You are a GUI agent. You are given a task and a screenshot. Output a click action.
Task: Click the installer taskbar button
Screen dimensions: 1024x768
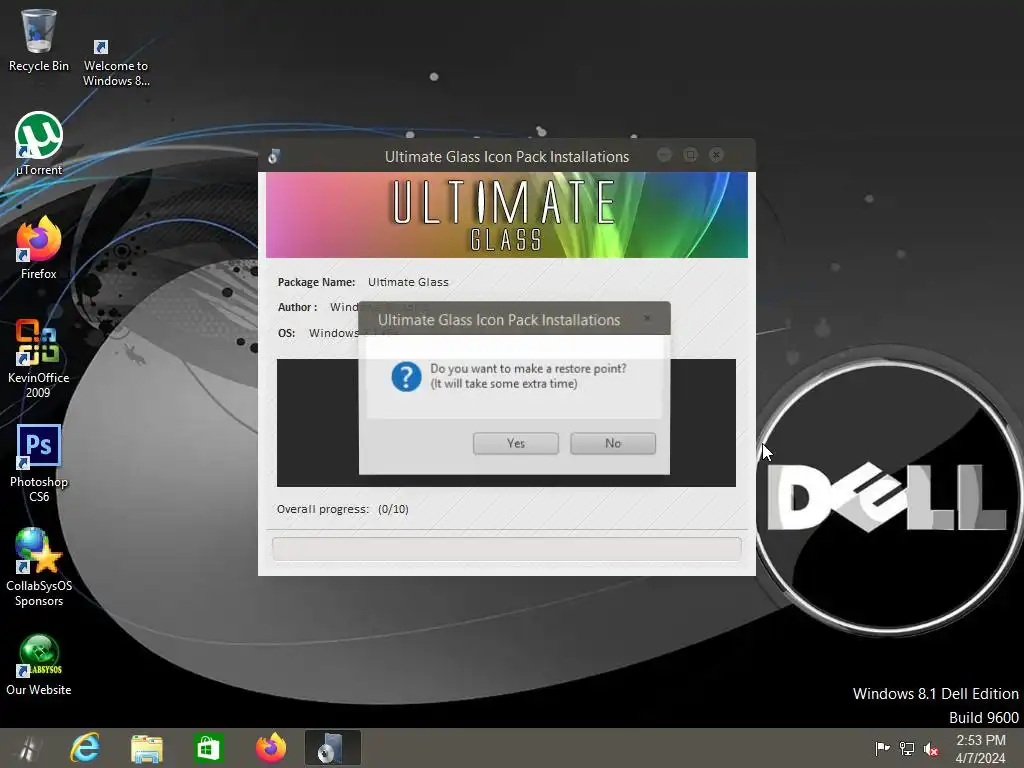coord(332,748)
